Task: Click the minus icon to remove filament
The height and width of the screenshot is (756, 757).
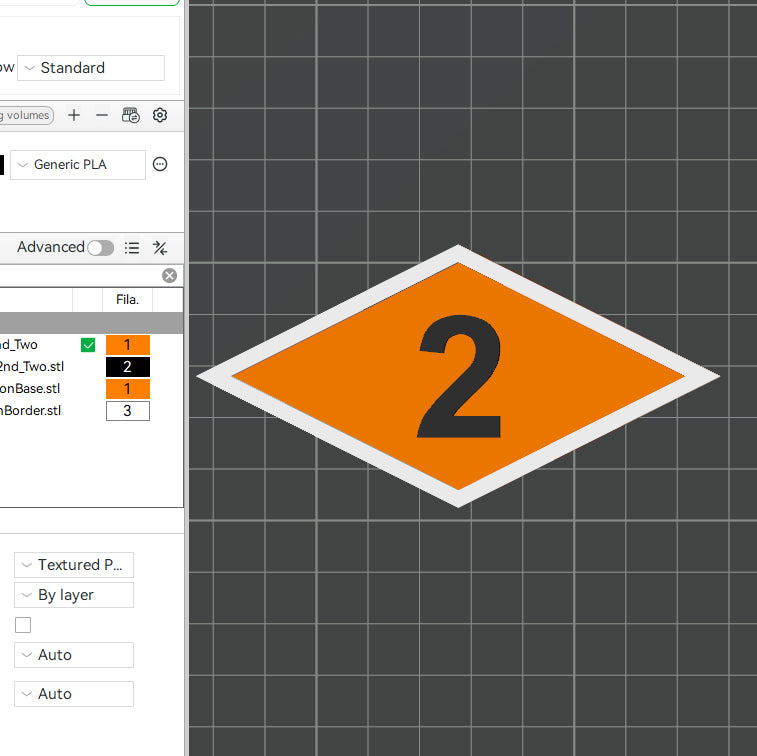Action: pyautogui.click(x=102, y=116)
